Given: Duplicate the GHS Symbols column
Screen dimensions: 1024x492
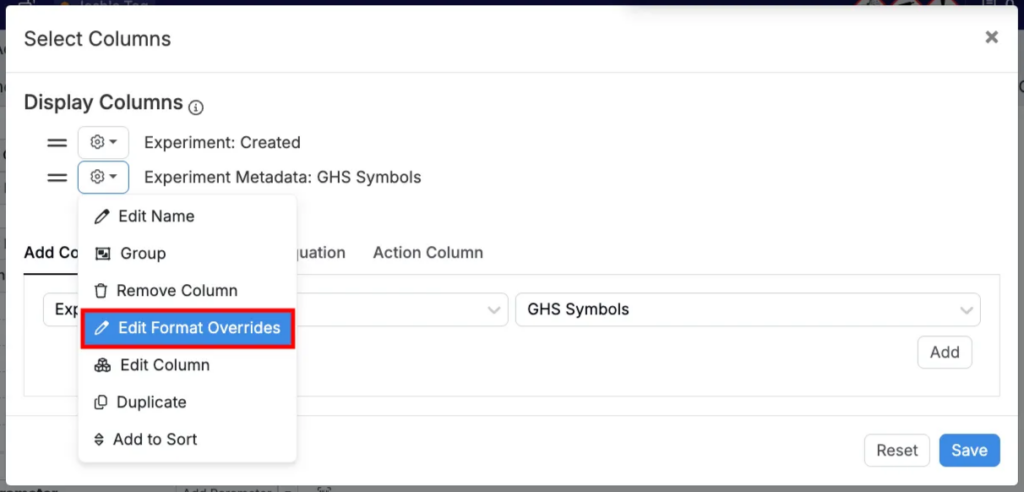Looking at the screenshot, I should coord(151,402).
